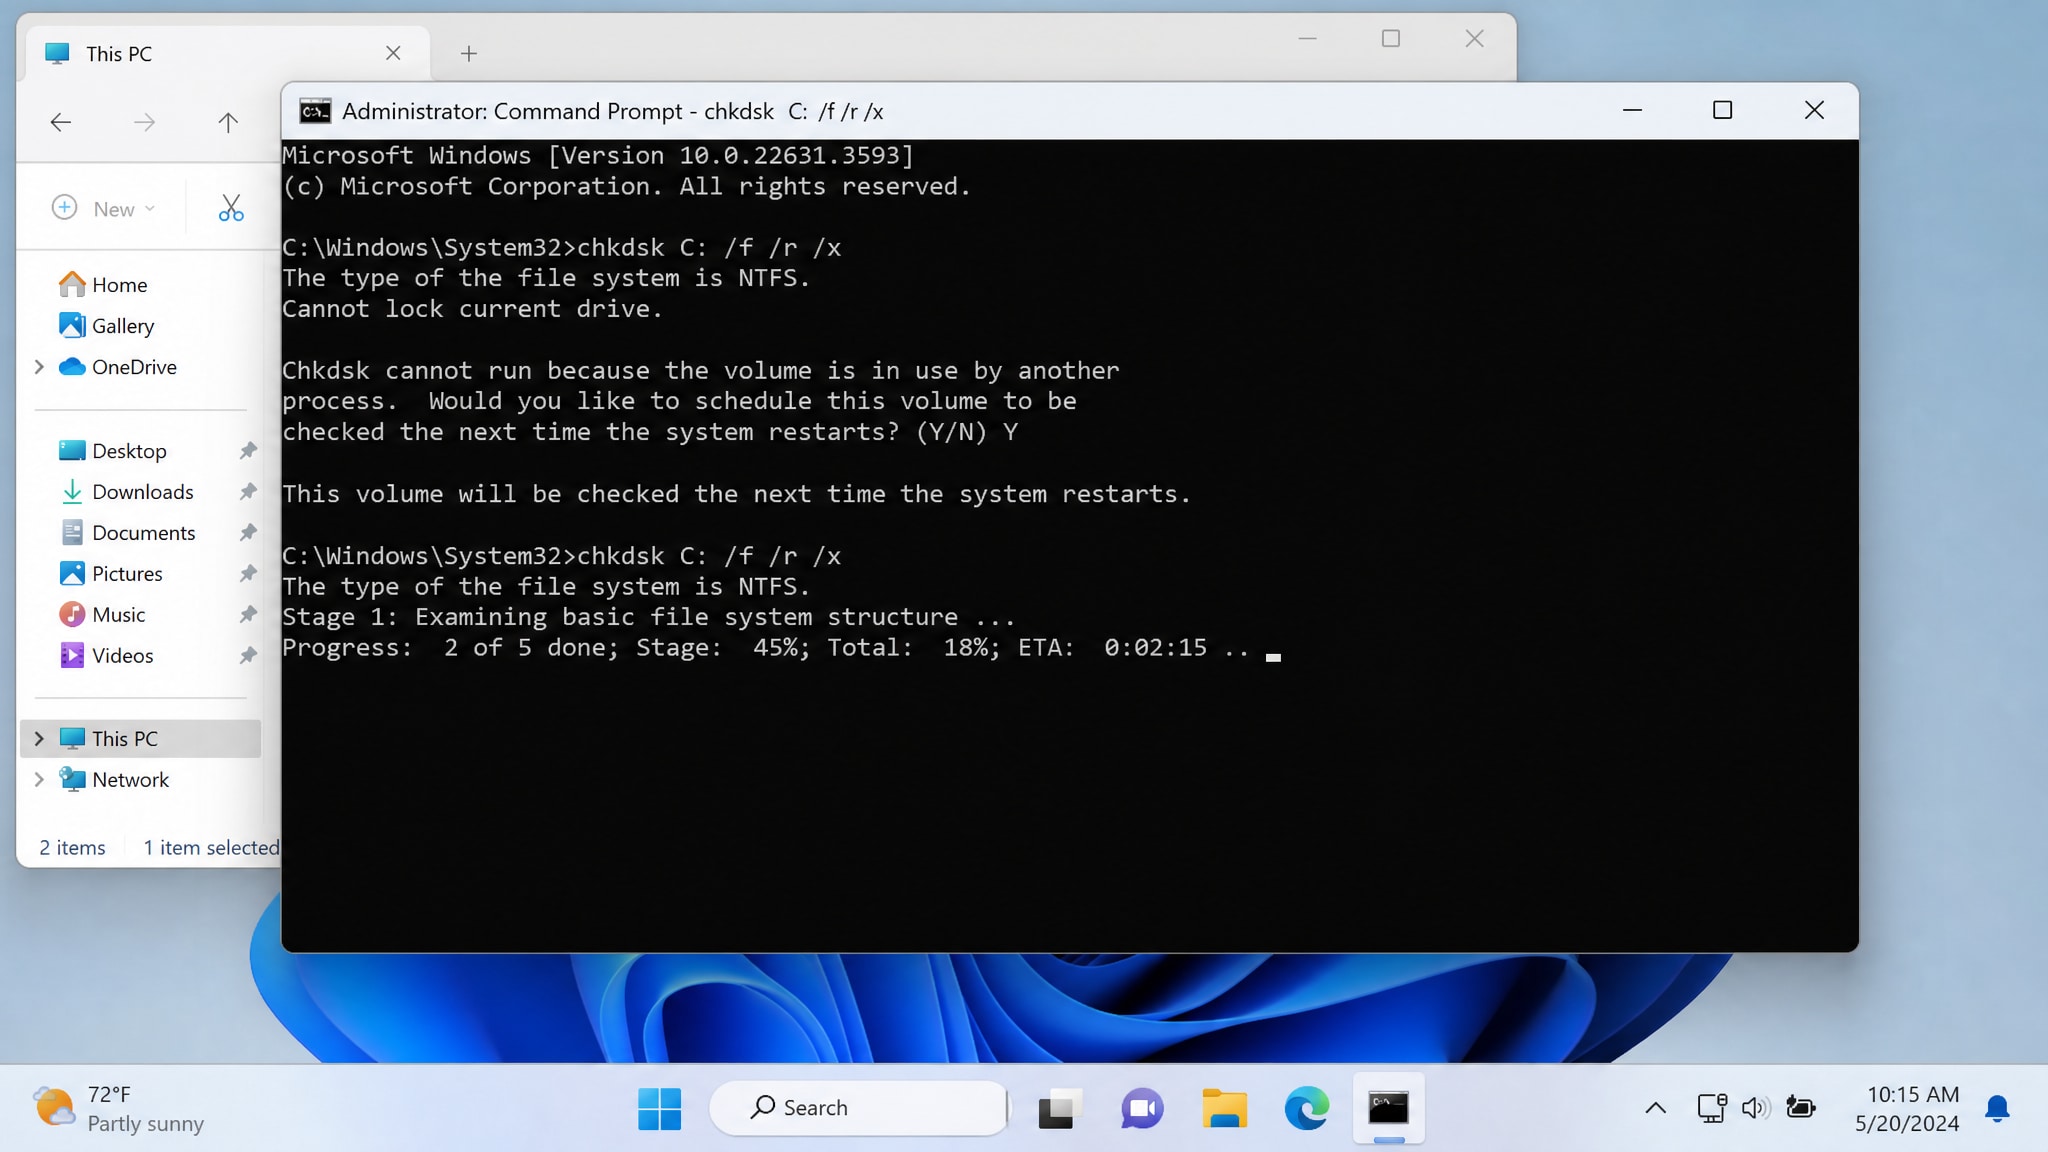
Task: Click the Command Prompt title bar icon
Action: pyautogui.click(x=315, y=111)
